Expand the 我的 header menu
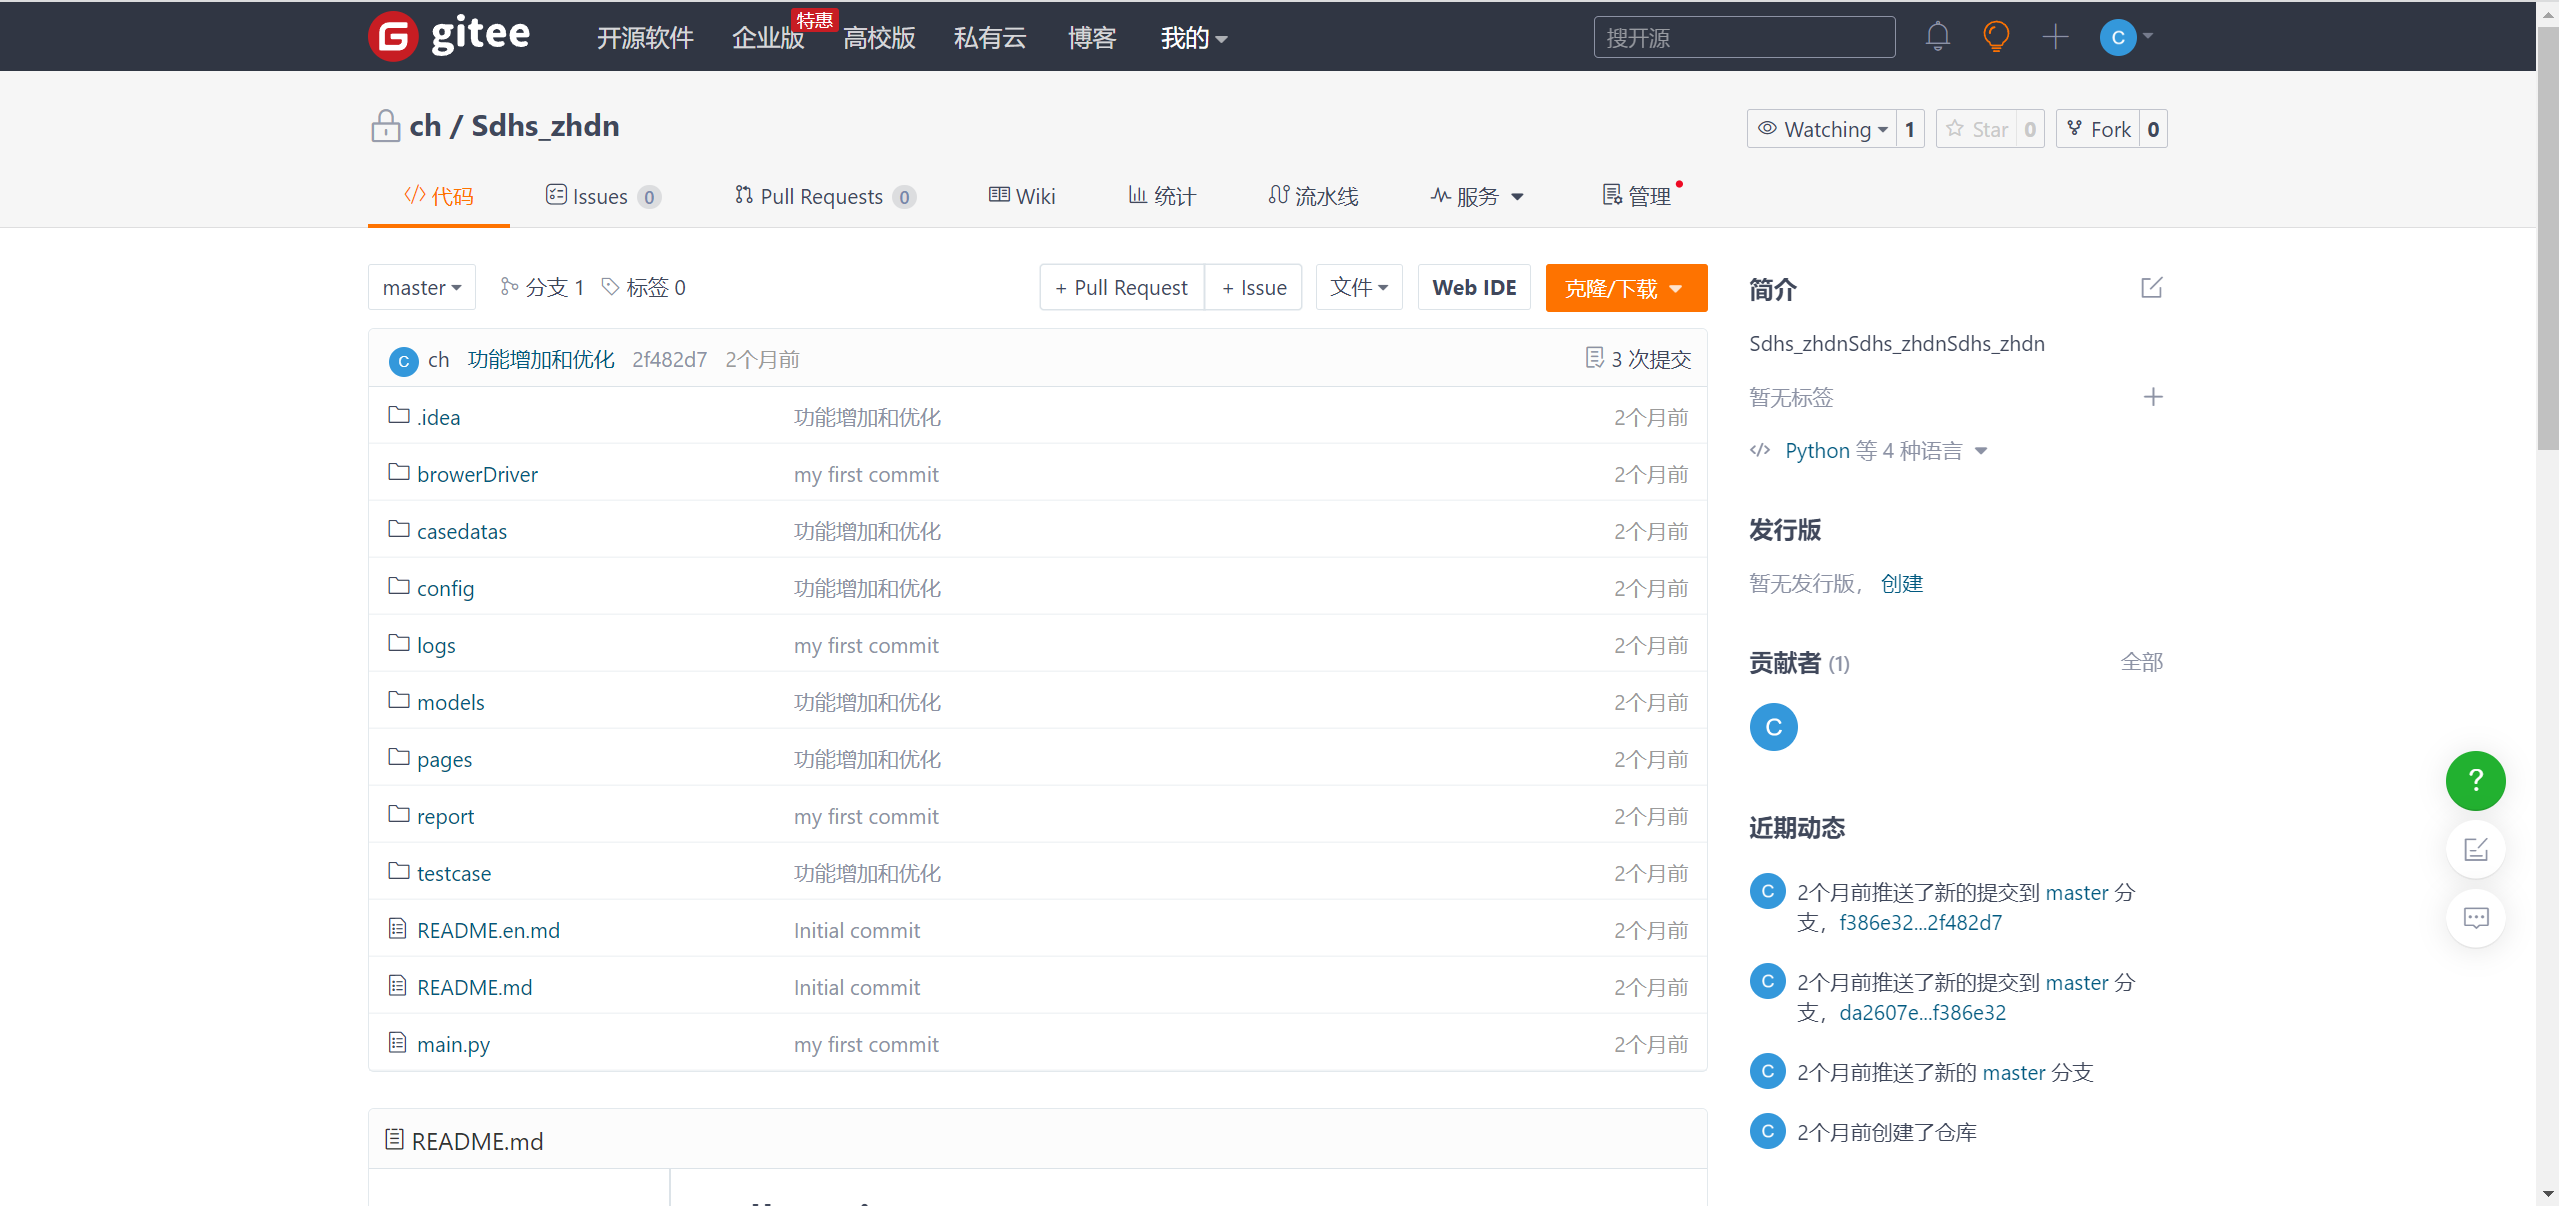This screenshot has height=1206, width=2559. click(x=1194, y=38)
